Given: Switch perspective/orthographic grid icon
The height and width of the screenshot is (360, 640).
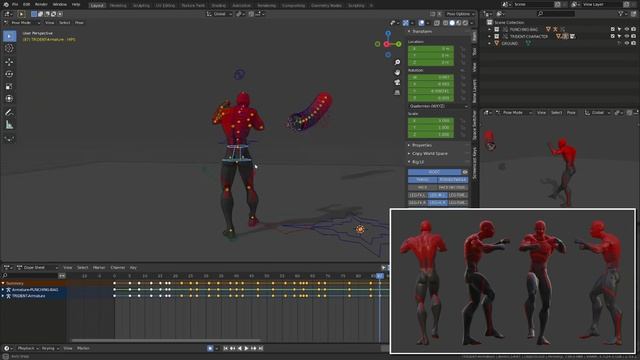Looking at the screenshot, I should 397,93.
